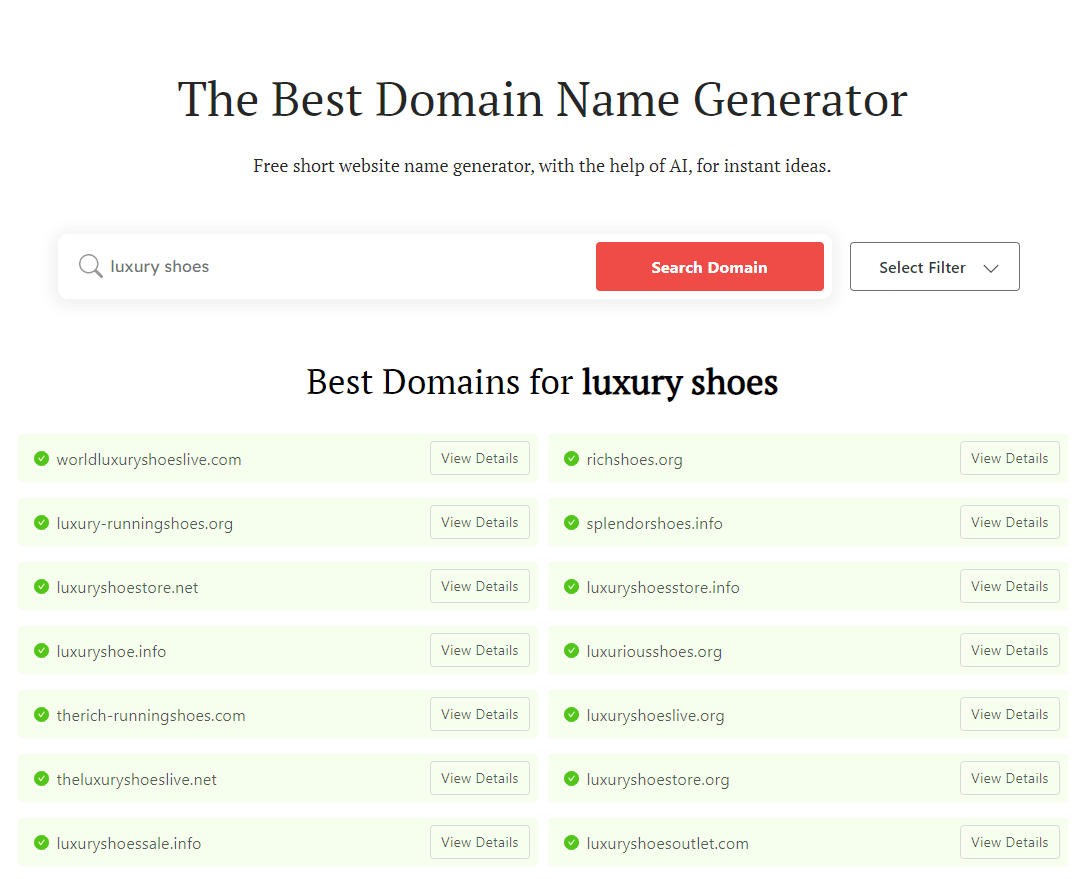Click green check icon beside splendorshoes.info
This screenshot has height=879, width=1092.
(572, 522)
